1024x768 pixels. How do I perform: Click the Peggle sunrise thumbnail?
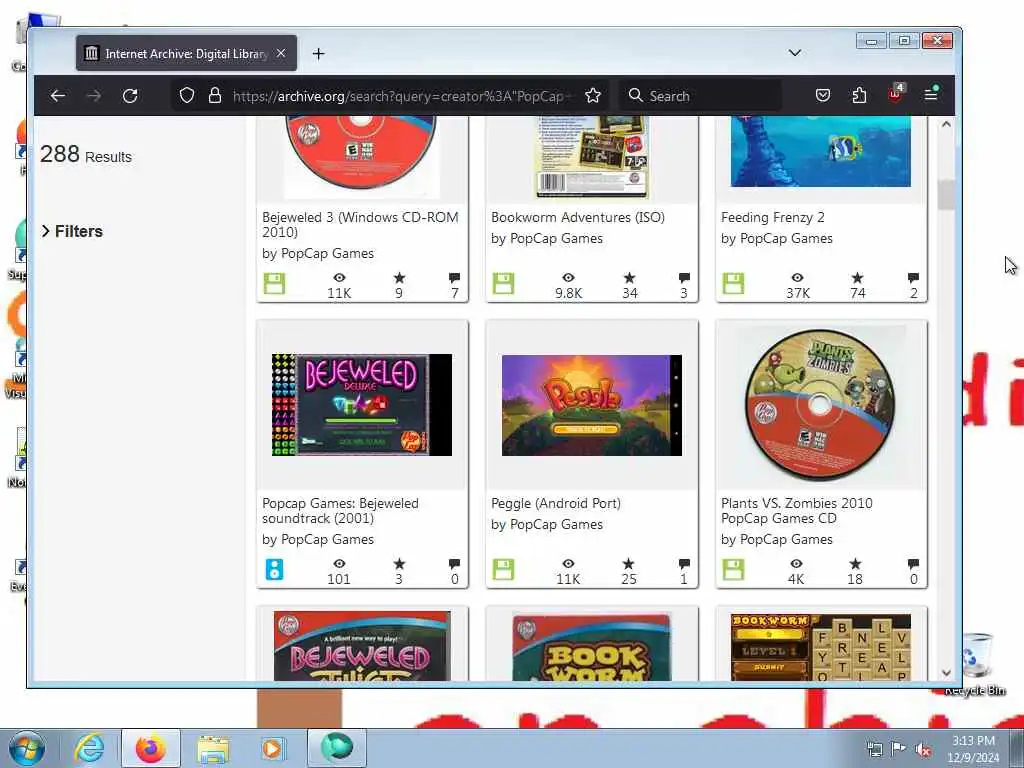[x=592, y=405]
